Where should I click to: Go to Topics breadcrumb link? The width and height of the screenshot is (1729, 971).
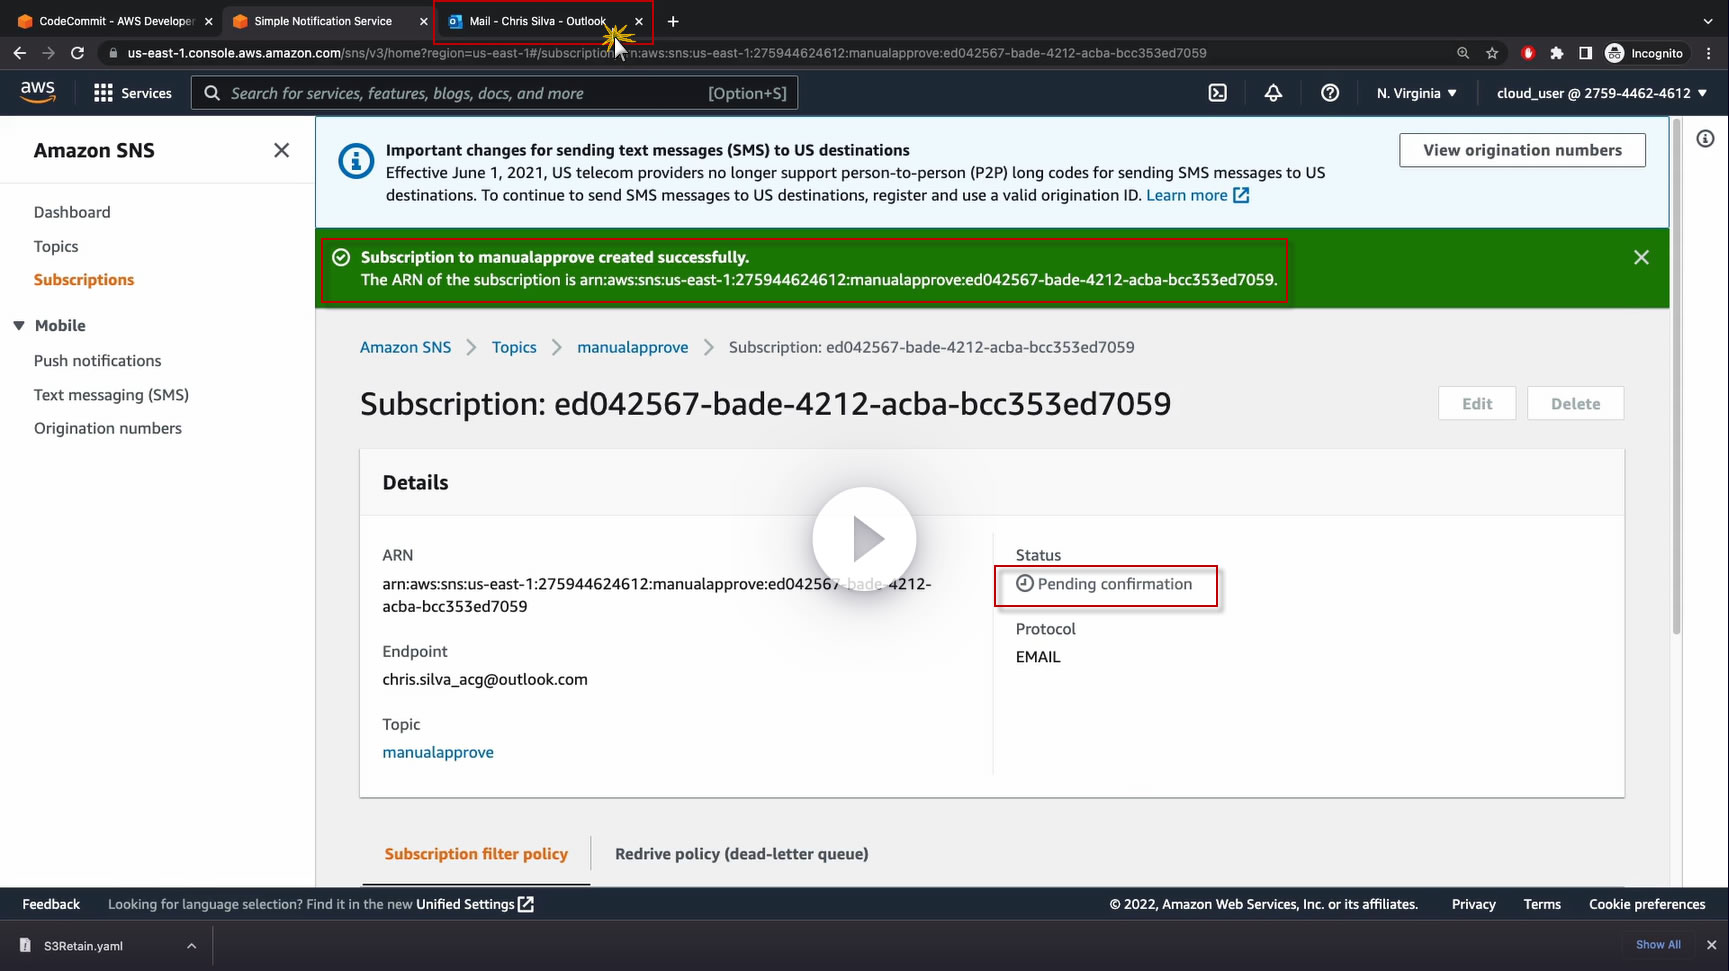[x=514, y=347]
